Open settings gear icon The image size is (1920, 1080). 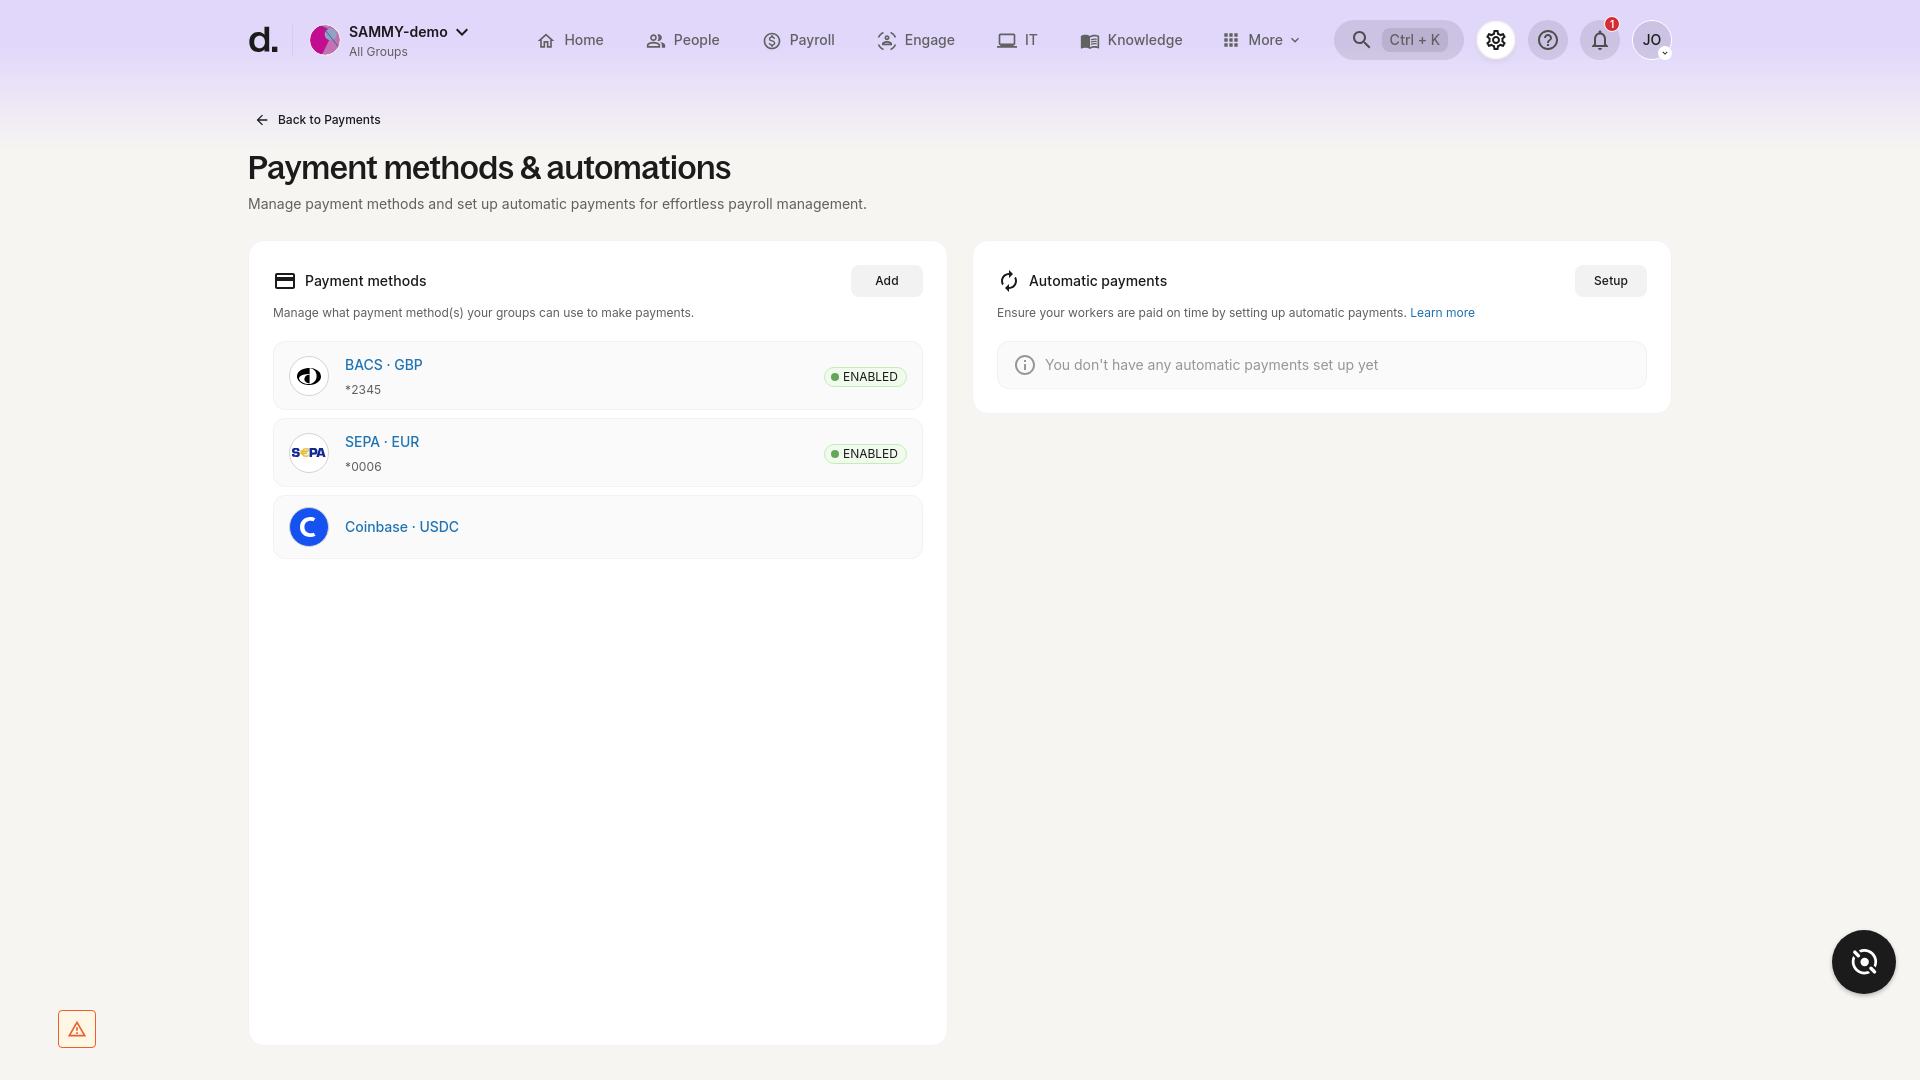click(x=1496, y=40)
